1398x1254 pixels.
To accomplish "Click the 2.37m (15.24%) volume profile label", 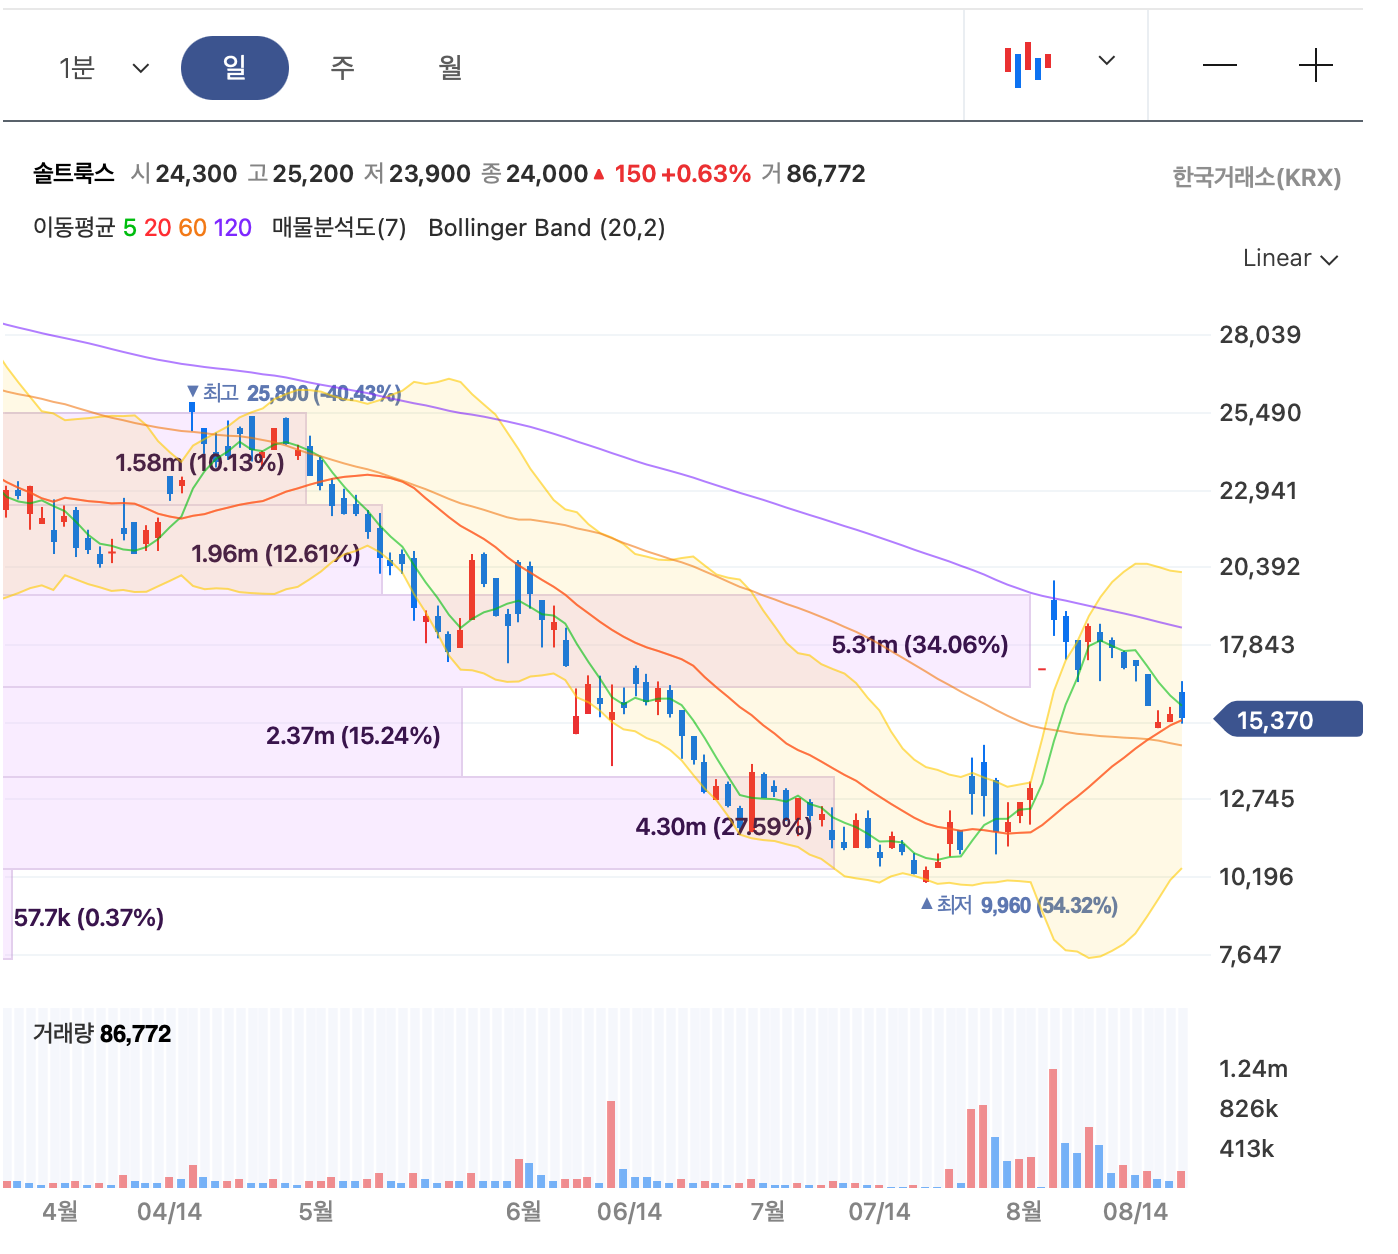I will coord(353,736).
